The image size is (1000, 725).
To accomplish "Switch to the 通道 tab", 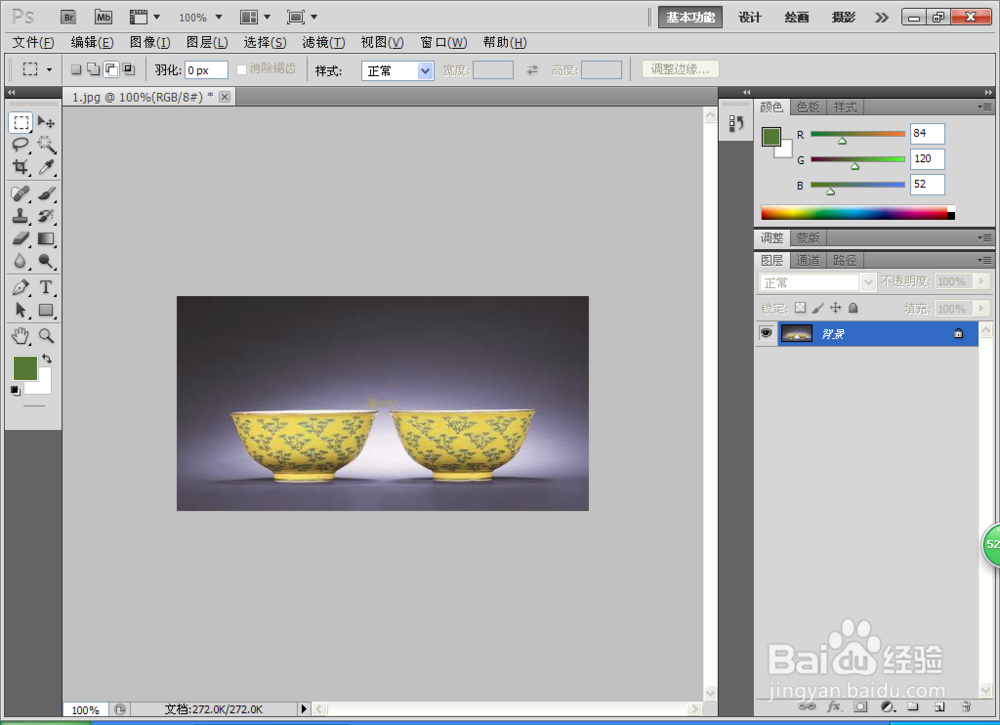I will coord(807,260).
